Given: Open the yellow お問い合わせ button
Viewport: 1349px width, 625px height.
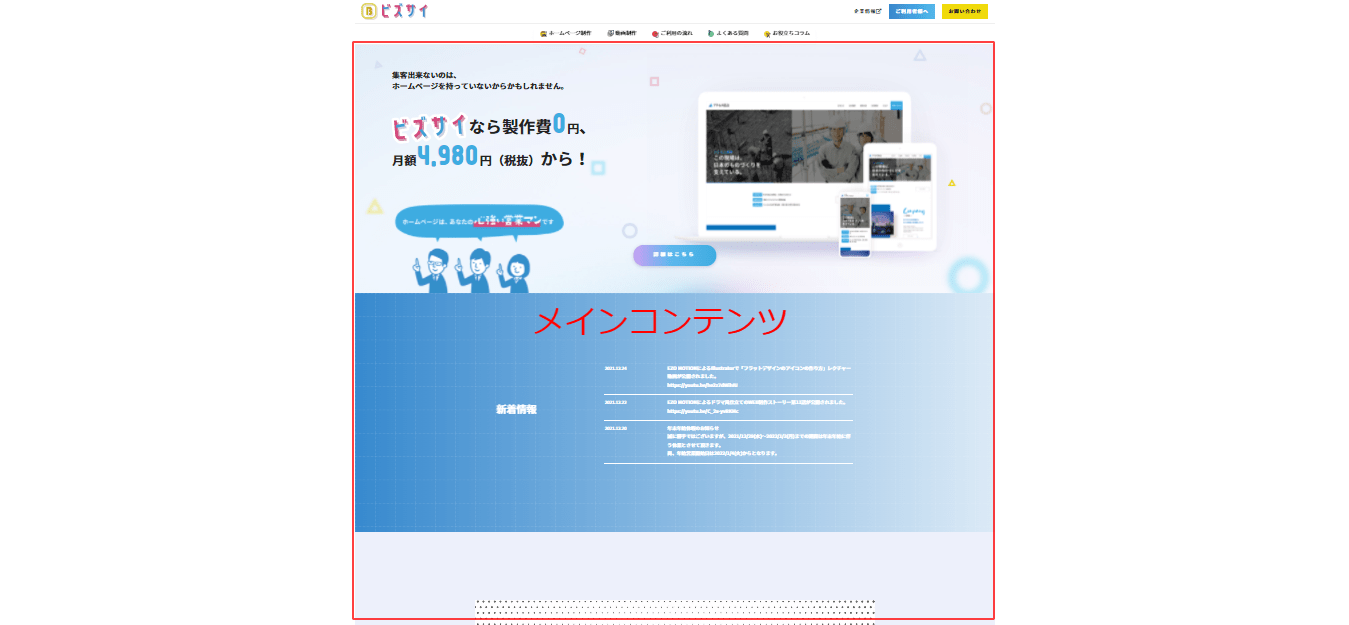Looking at the screenshot, I should (965, 12).
